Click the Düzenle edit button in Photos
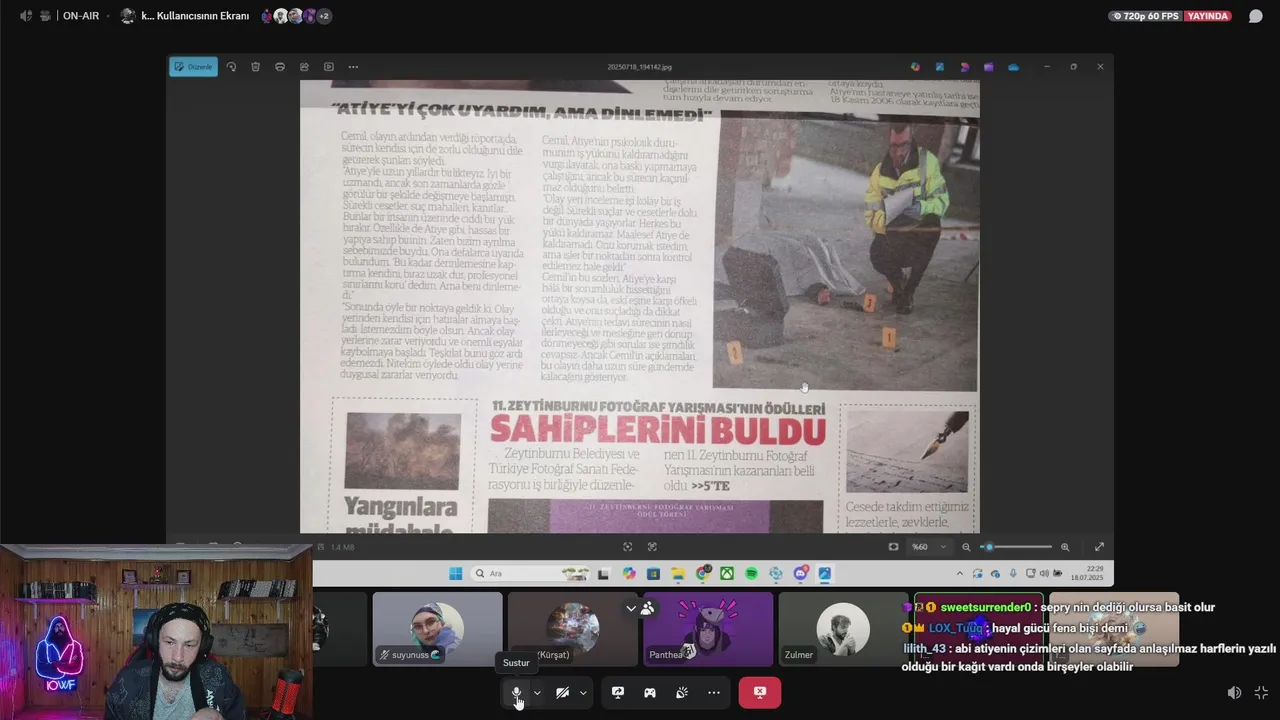The height and width of the screenshot is (720, 1280). tap(193, 67)
